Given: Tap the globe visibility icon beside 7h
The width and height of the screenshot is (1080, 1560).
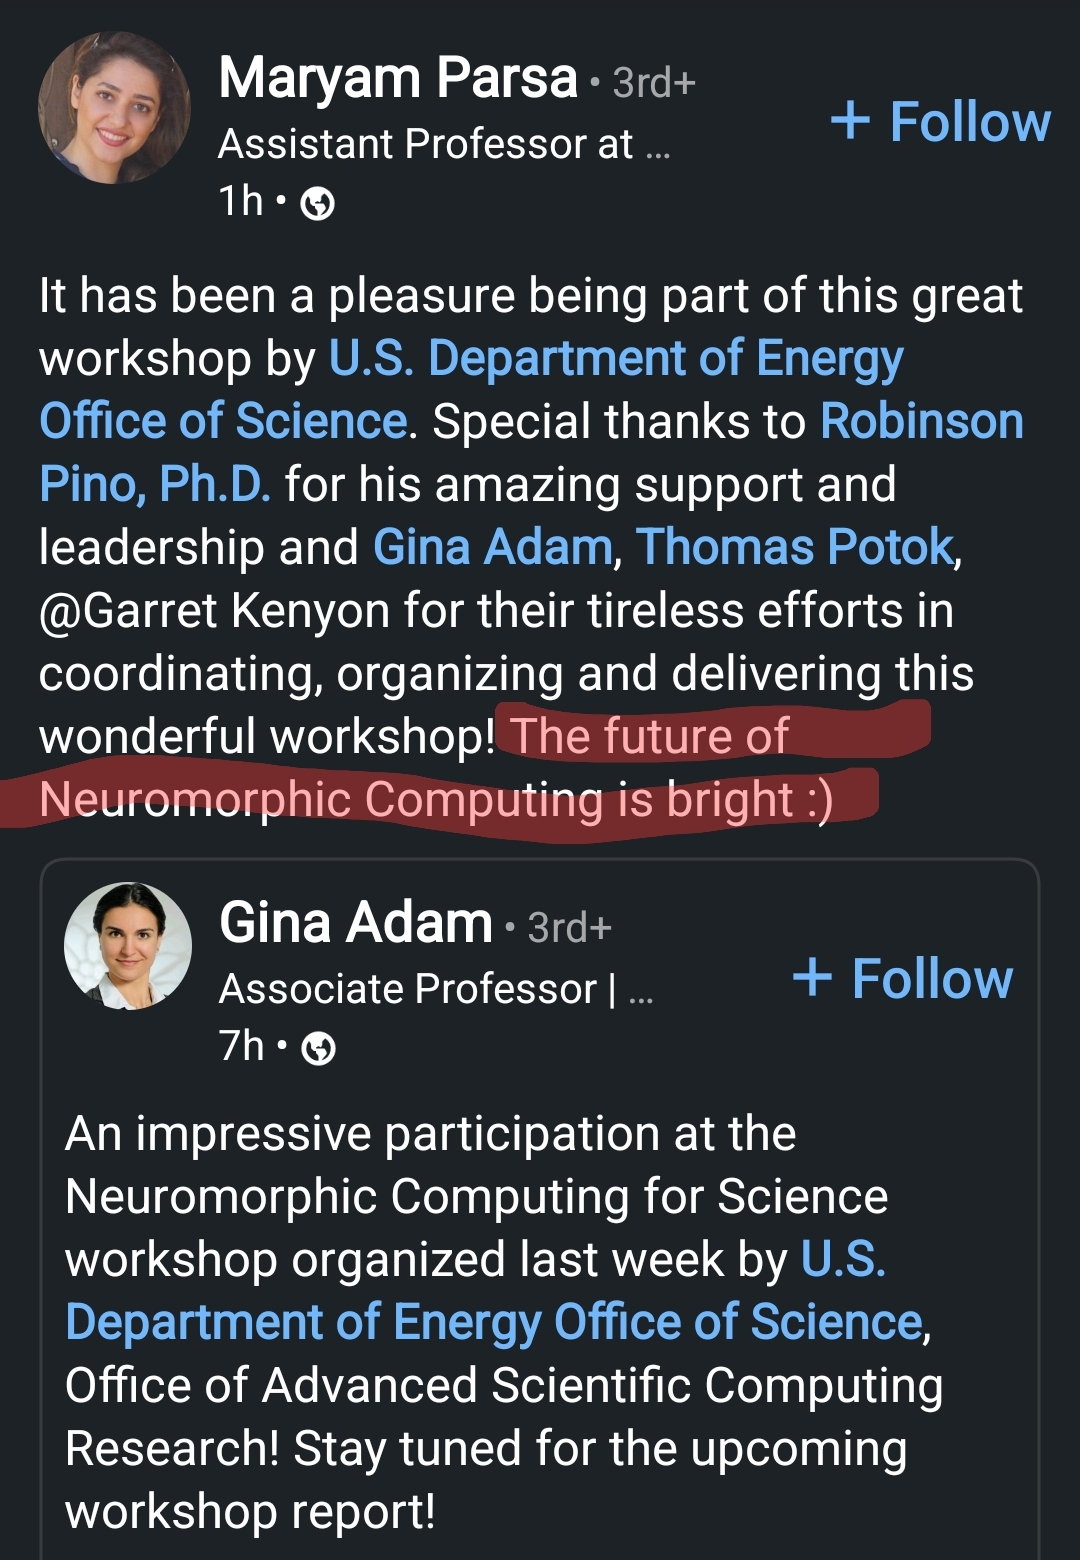Looking at the screenshot, I should point(319,1049).
